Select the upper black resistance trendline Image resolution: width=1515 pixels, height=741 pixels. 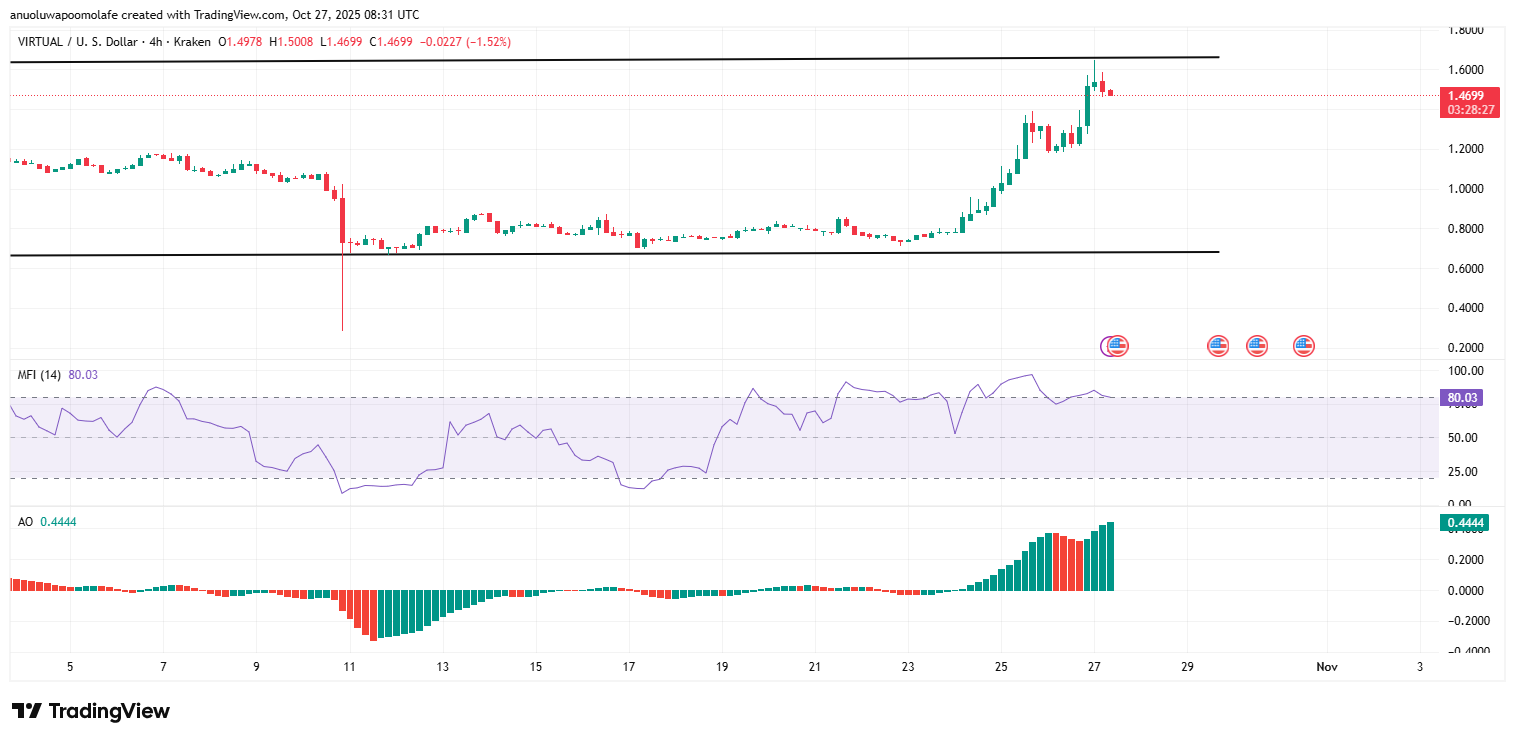[x=600, y=60]
